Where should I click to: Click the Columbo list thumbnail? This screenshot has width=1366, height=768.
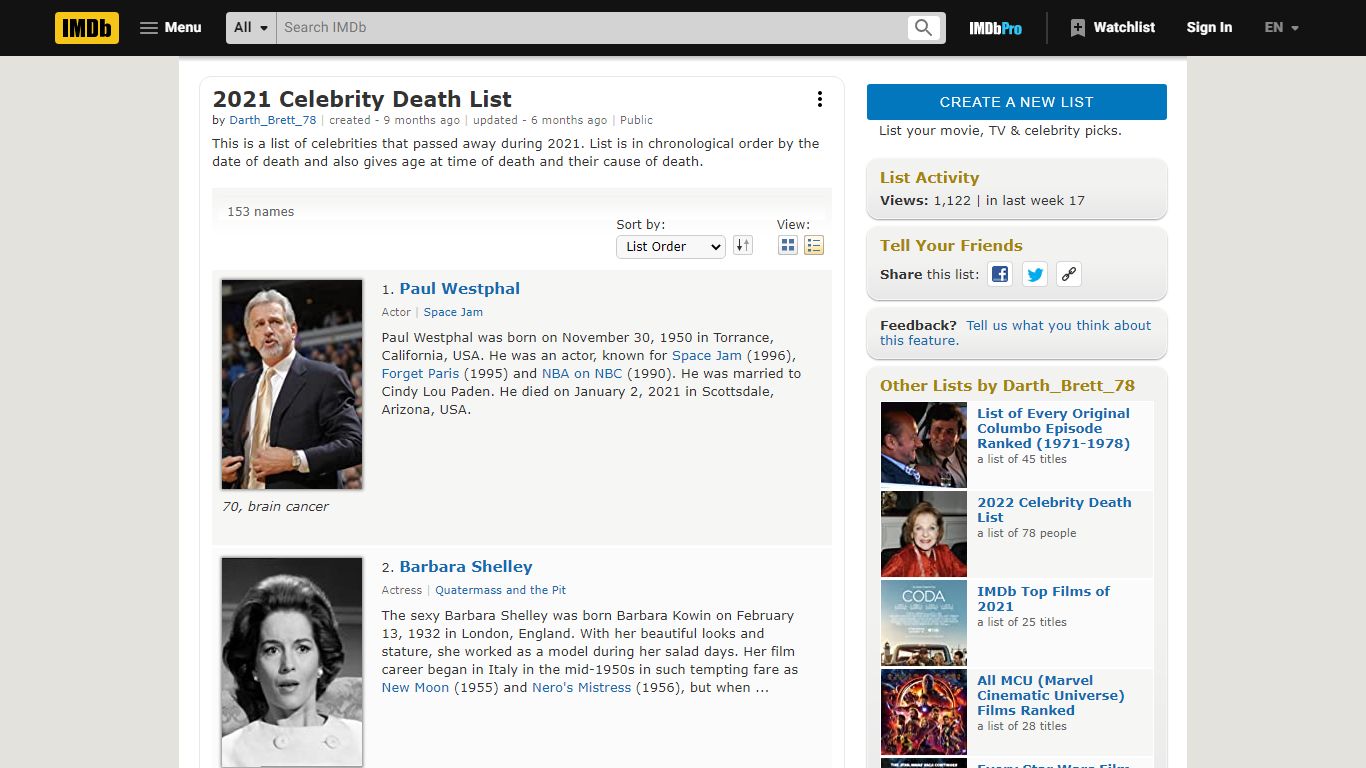[924, 444]
